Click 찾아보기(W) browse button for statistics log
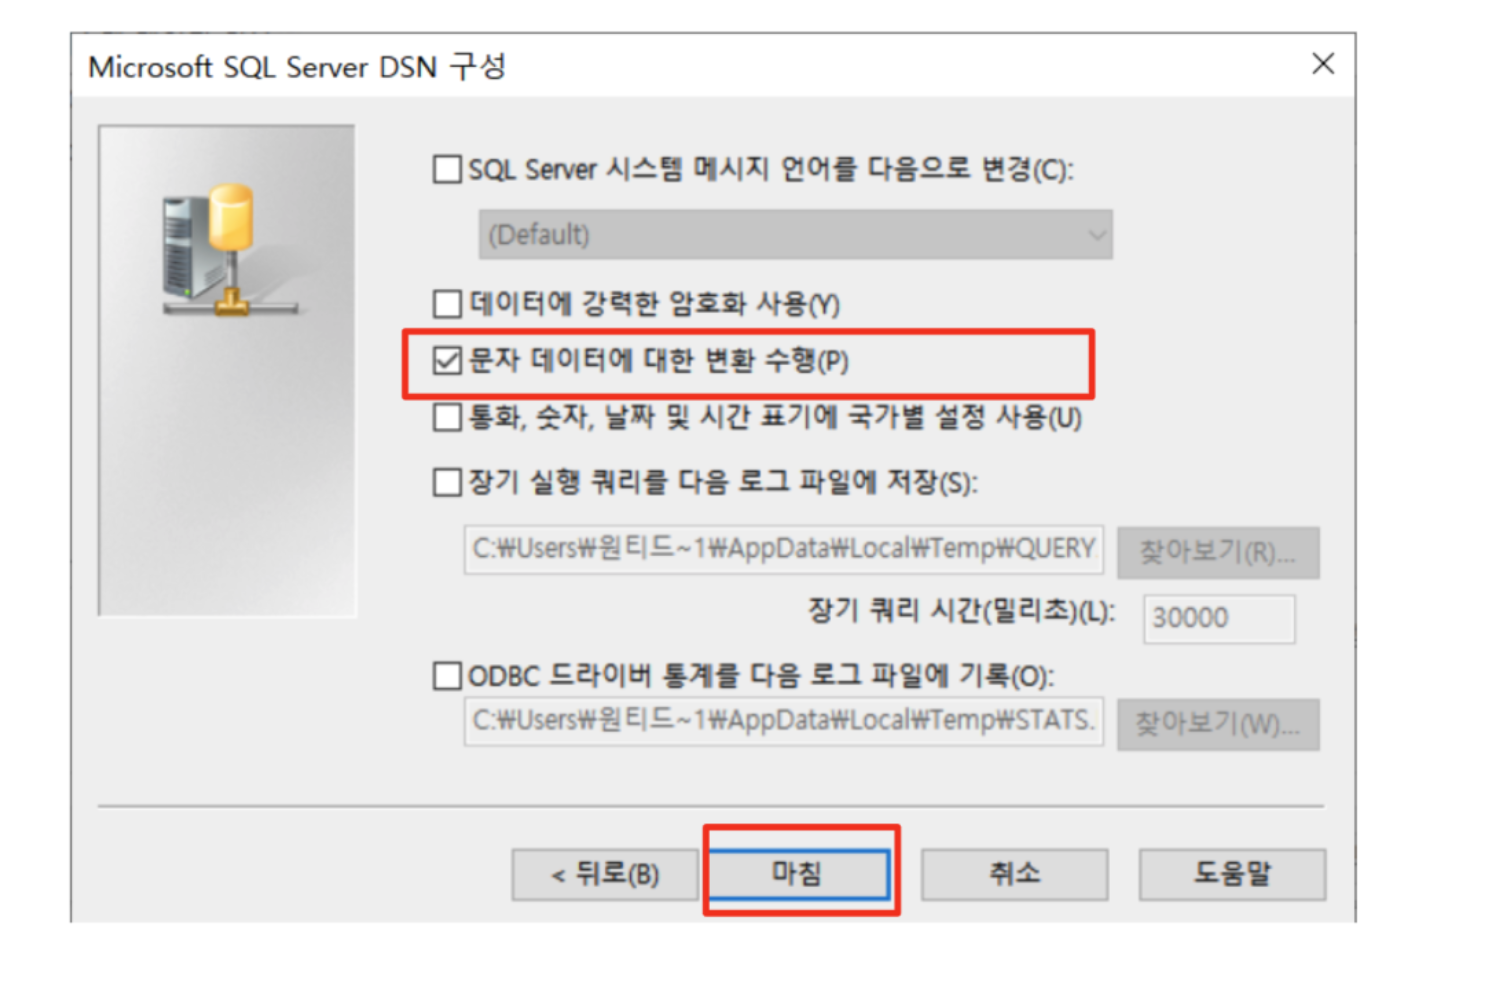The height and width of the screenshot is (1002, 1488). [1217, 724]
